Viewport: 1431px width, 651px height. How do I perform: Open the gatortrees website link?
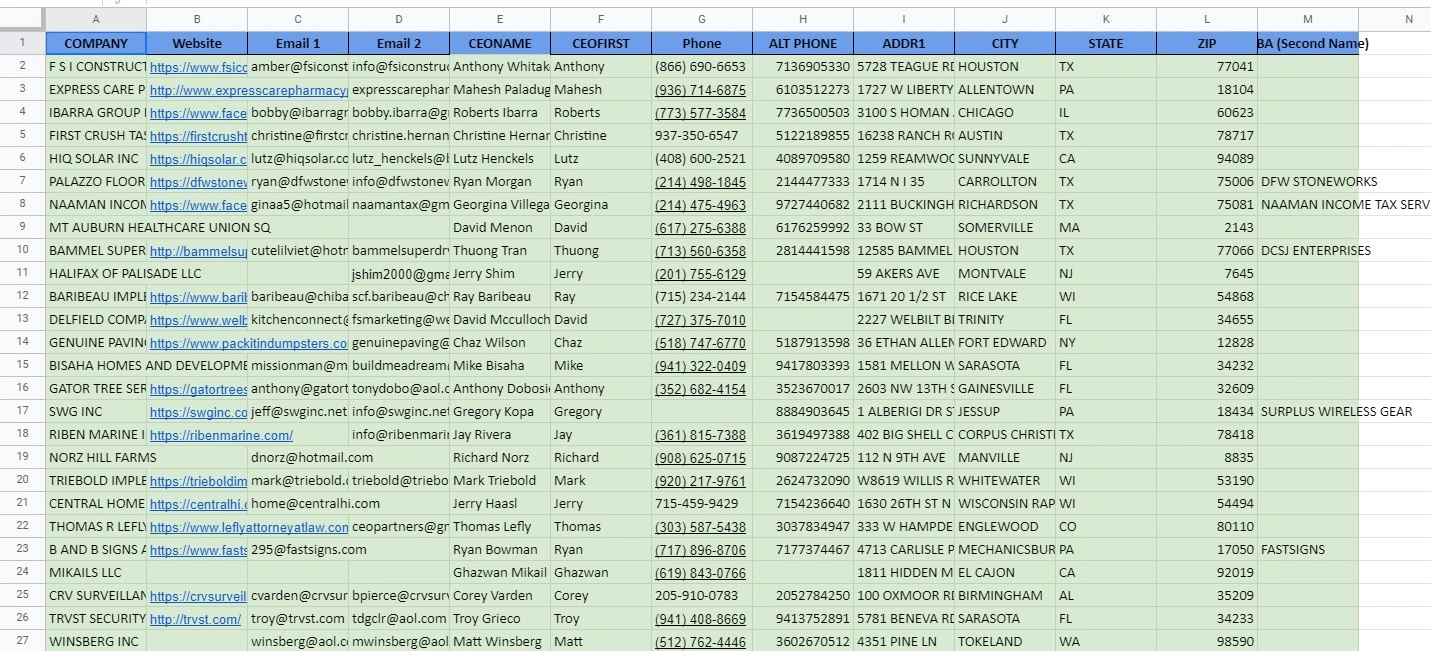tap(198, 389)
